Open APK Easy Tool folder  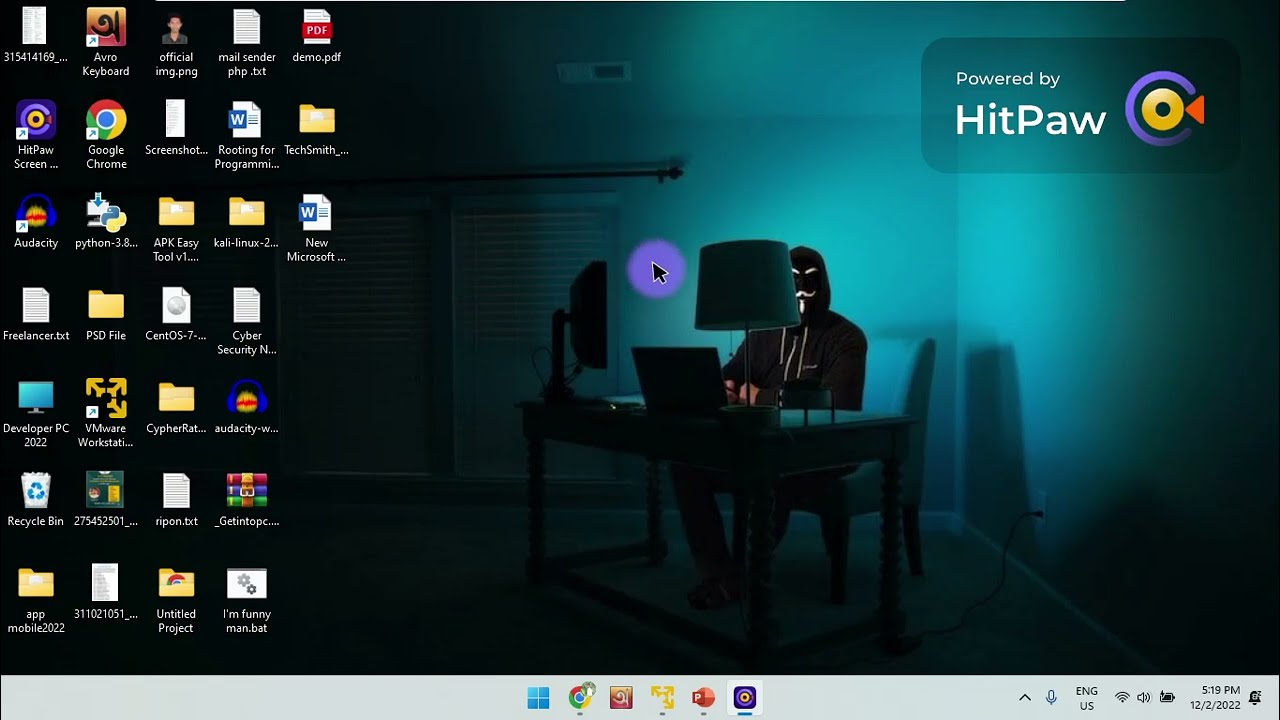coord(176,228)
